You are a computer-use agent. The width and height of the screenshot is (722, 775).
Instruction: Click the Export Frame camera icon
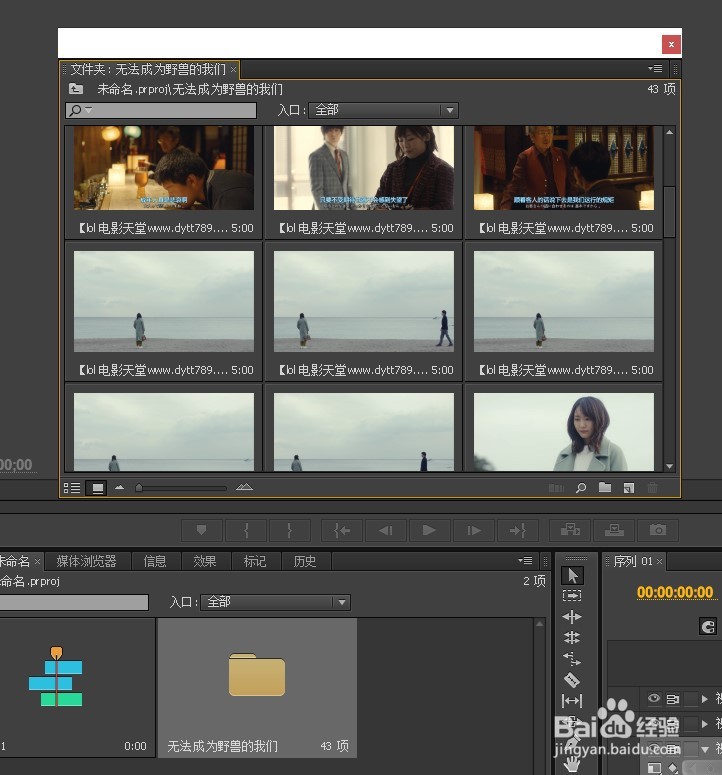click(658, 530)
